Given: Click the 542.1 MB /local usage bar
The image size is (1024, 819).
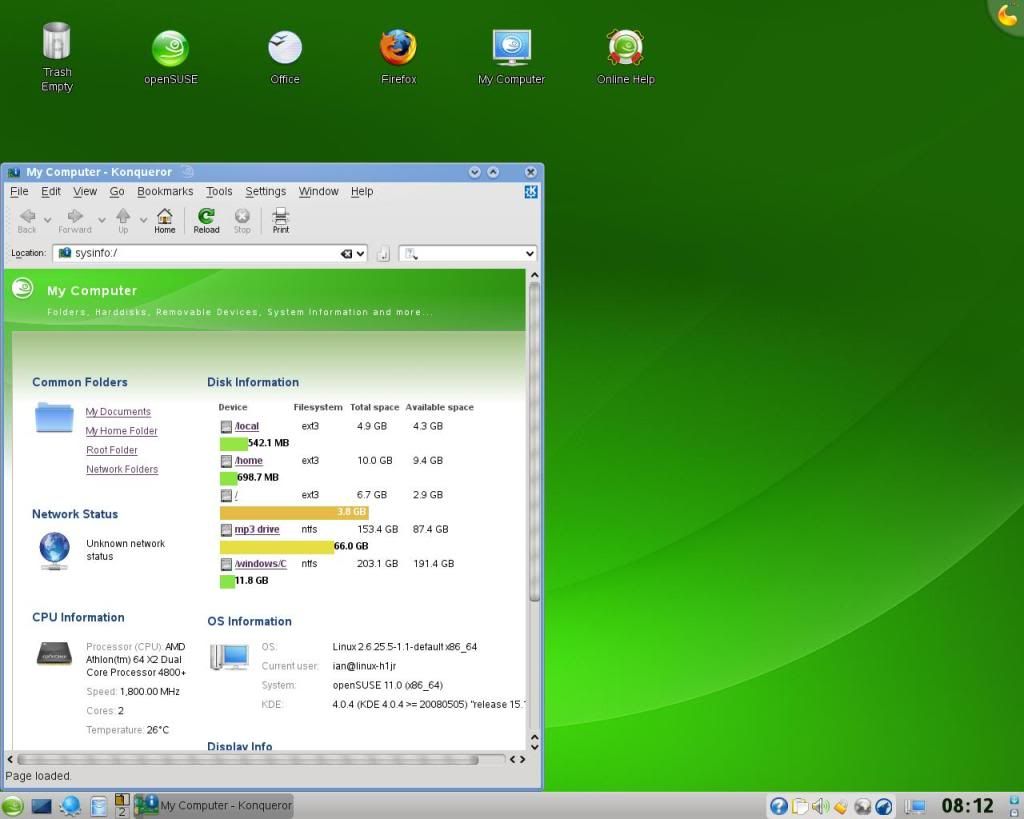Looking at the screenshot, I should click(x=234, y=443).
